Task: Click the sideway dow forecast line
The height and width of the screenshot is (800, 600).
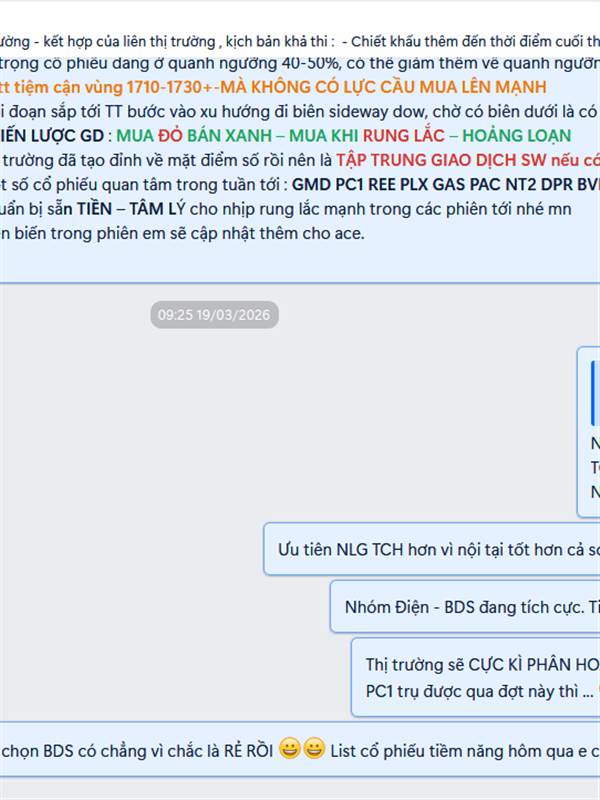Action: [298, 111]
